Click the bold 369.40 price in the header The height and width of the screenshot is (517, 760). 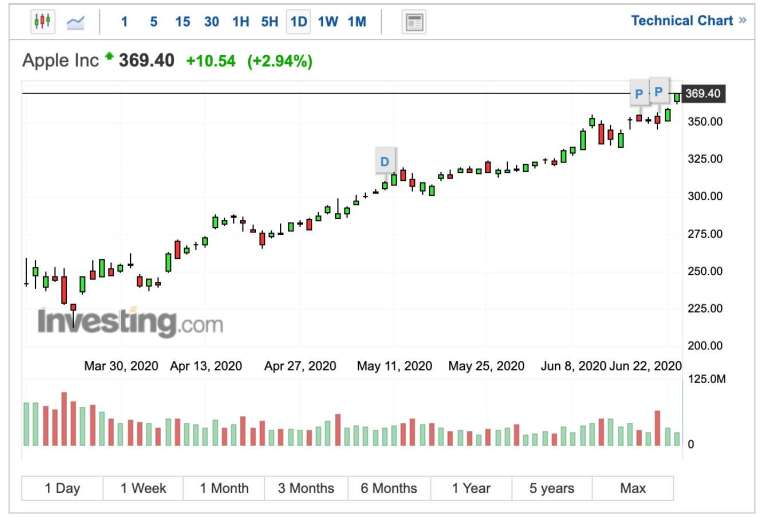click(147, 61)
